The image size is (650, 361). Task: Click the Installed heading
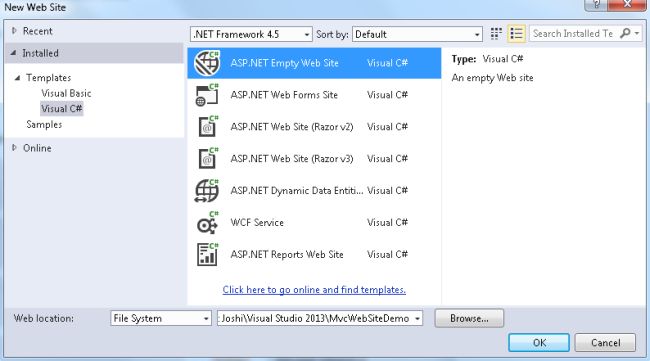[x=40, y=53]
